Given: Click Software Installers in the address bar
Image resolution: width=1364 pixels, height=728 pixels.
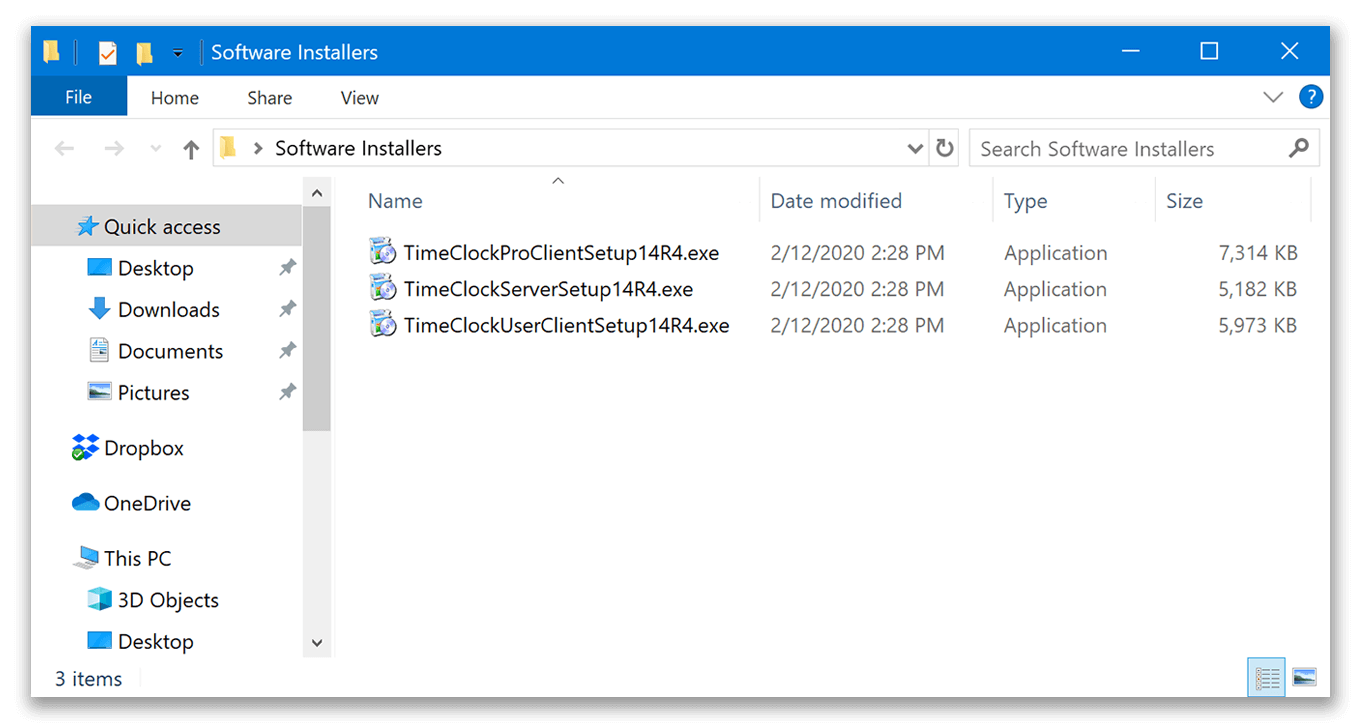Looking at the screenshot, I should click(x=358, y=148).
